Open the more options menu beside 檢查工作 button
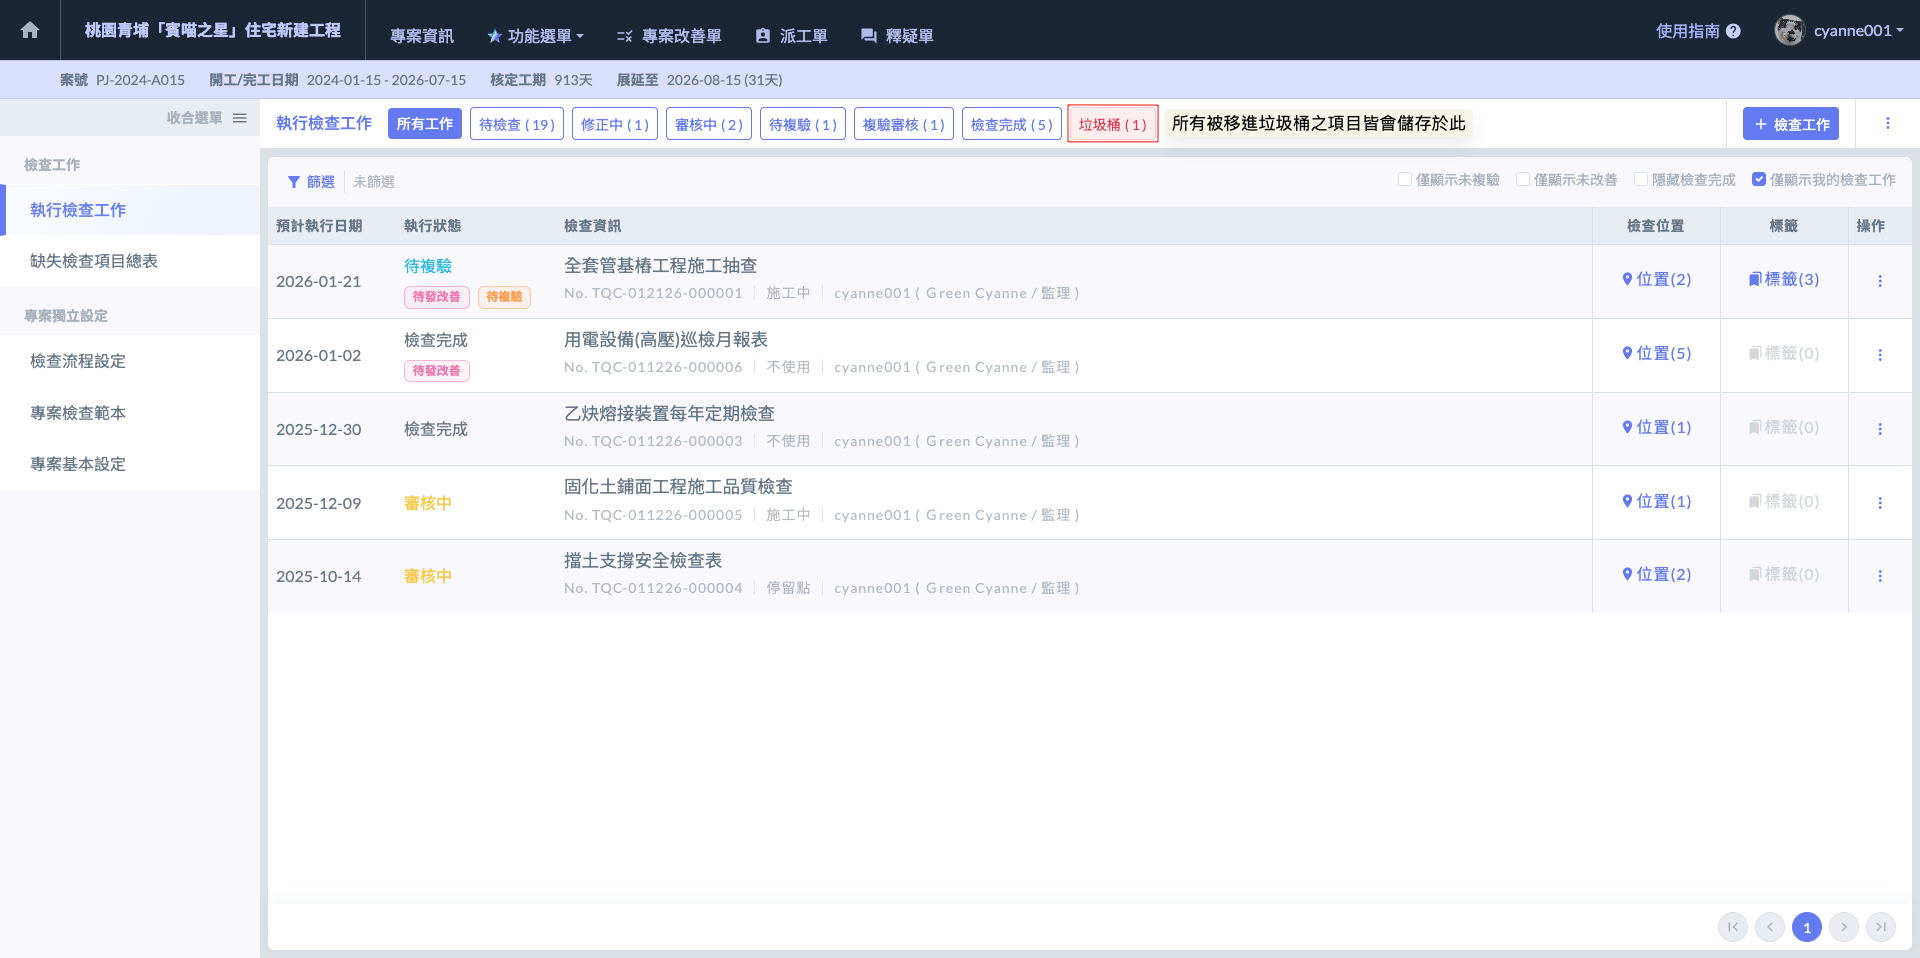Viewport: 1920px width, 958px height. (1887, 124)
